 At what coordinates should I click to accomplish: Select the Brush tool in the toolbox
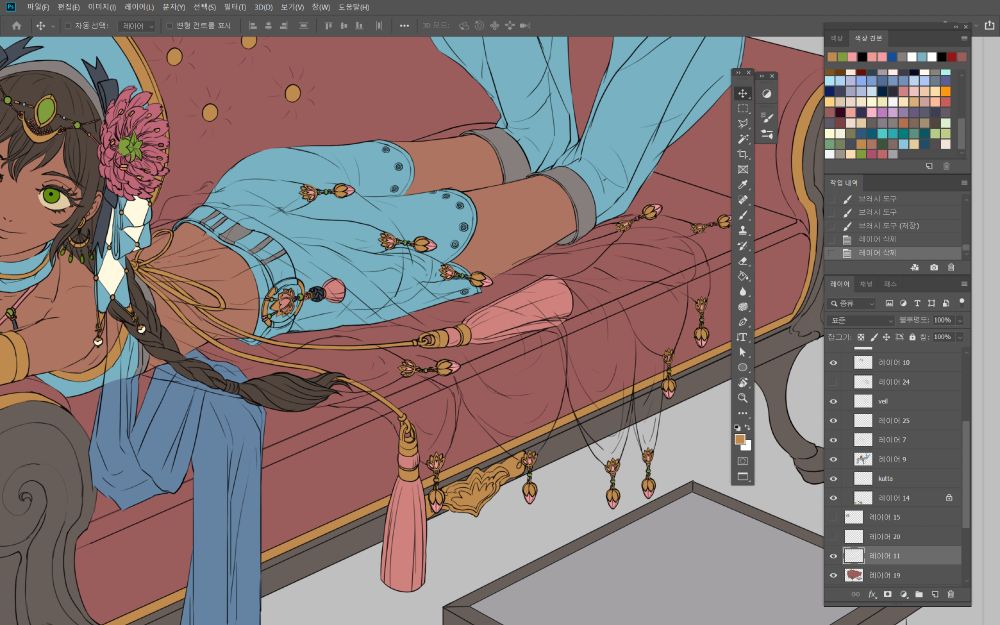pyautogui.click(x=742, y=216)
